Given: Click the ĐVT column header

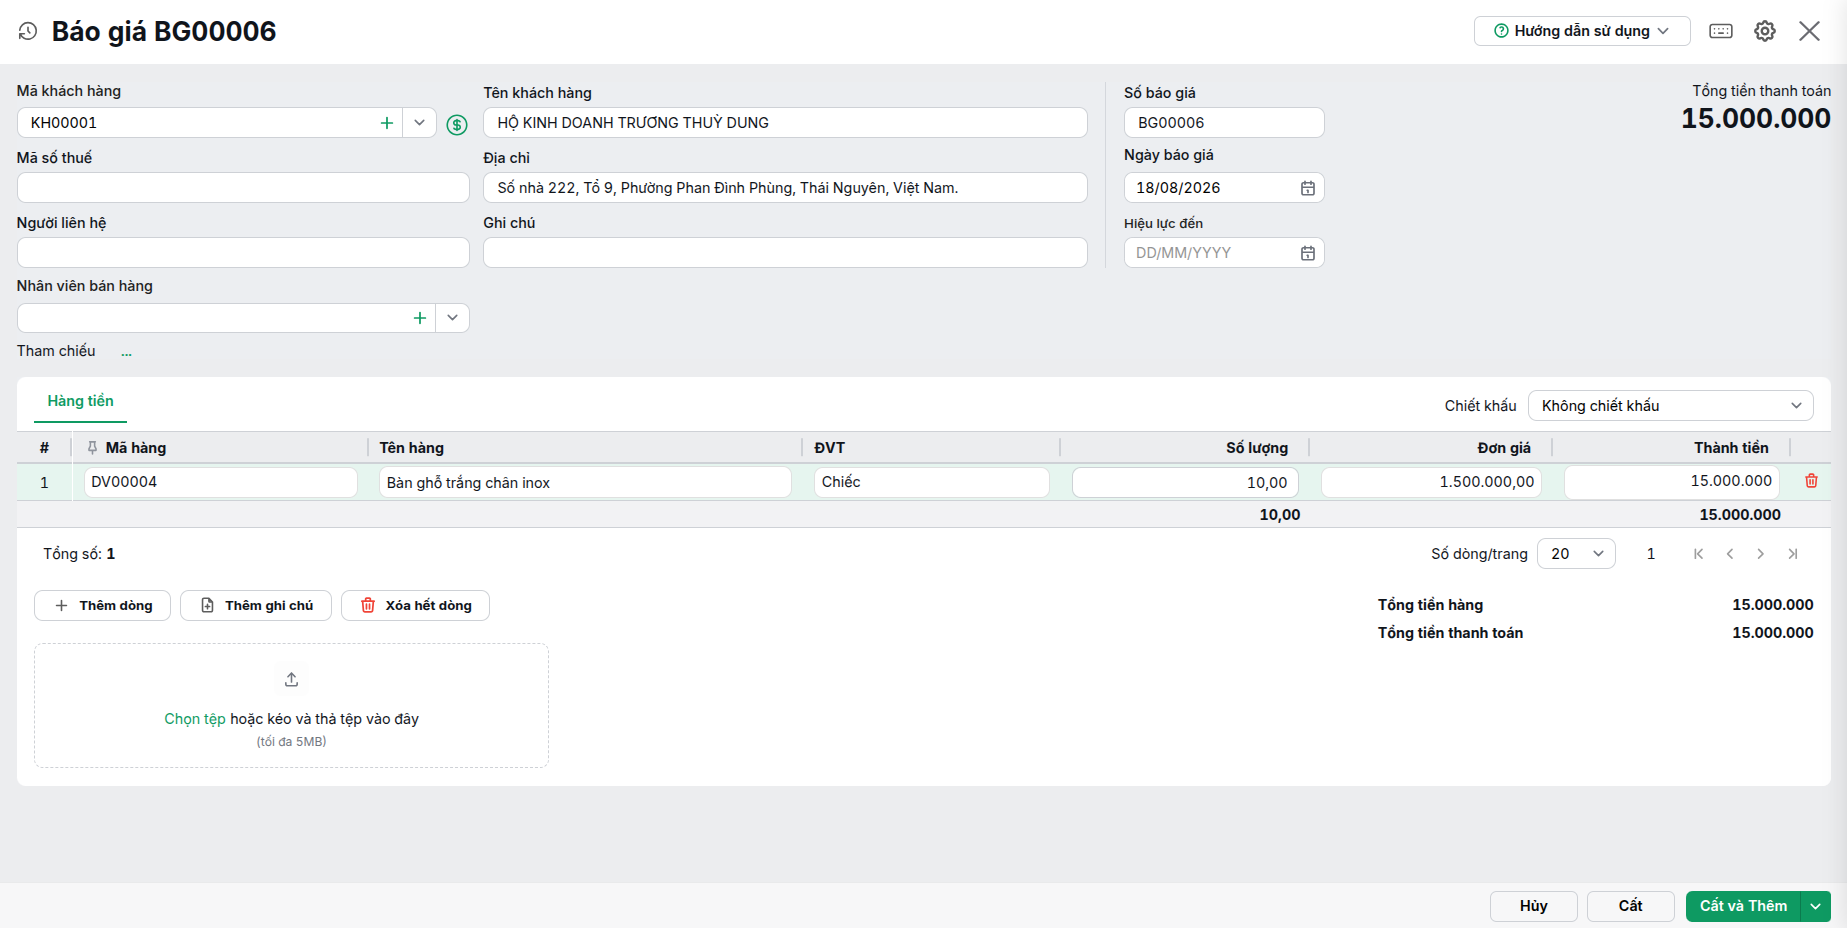Looking at the screenshot, I should click(829, 448).
